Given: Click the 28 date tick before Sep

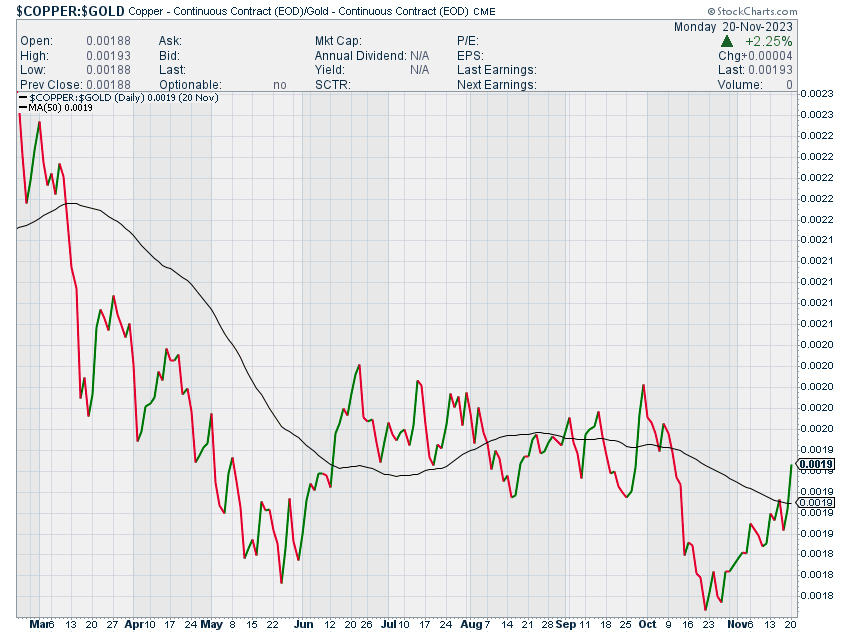Looking at the screenshot, I should [548, 624].
